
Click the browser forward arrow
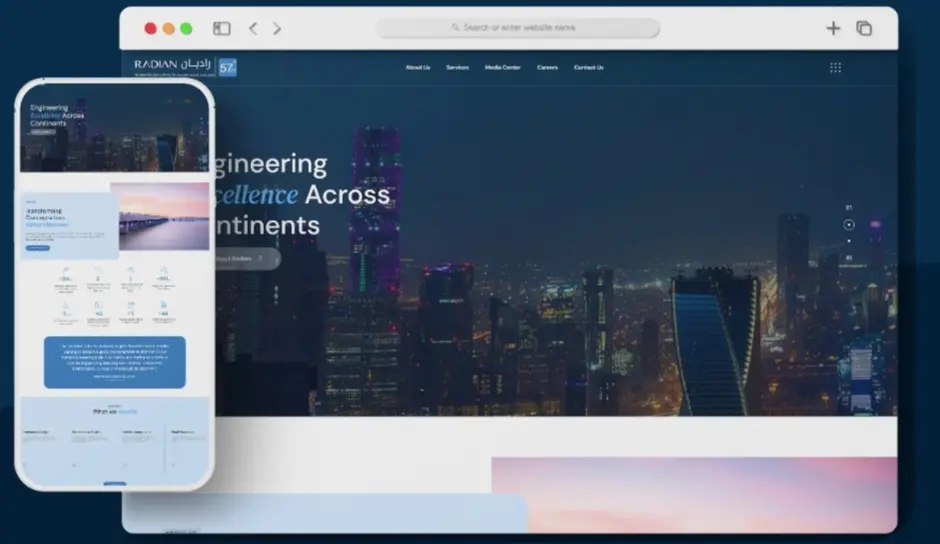coord(277,29)
